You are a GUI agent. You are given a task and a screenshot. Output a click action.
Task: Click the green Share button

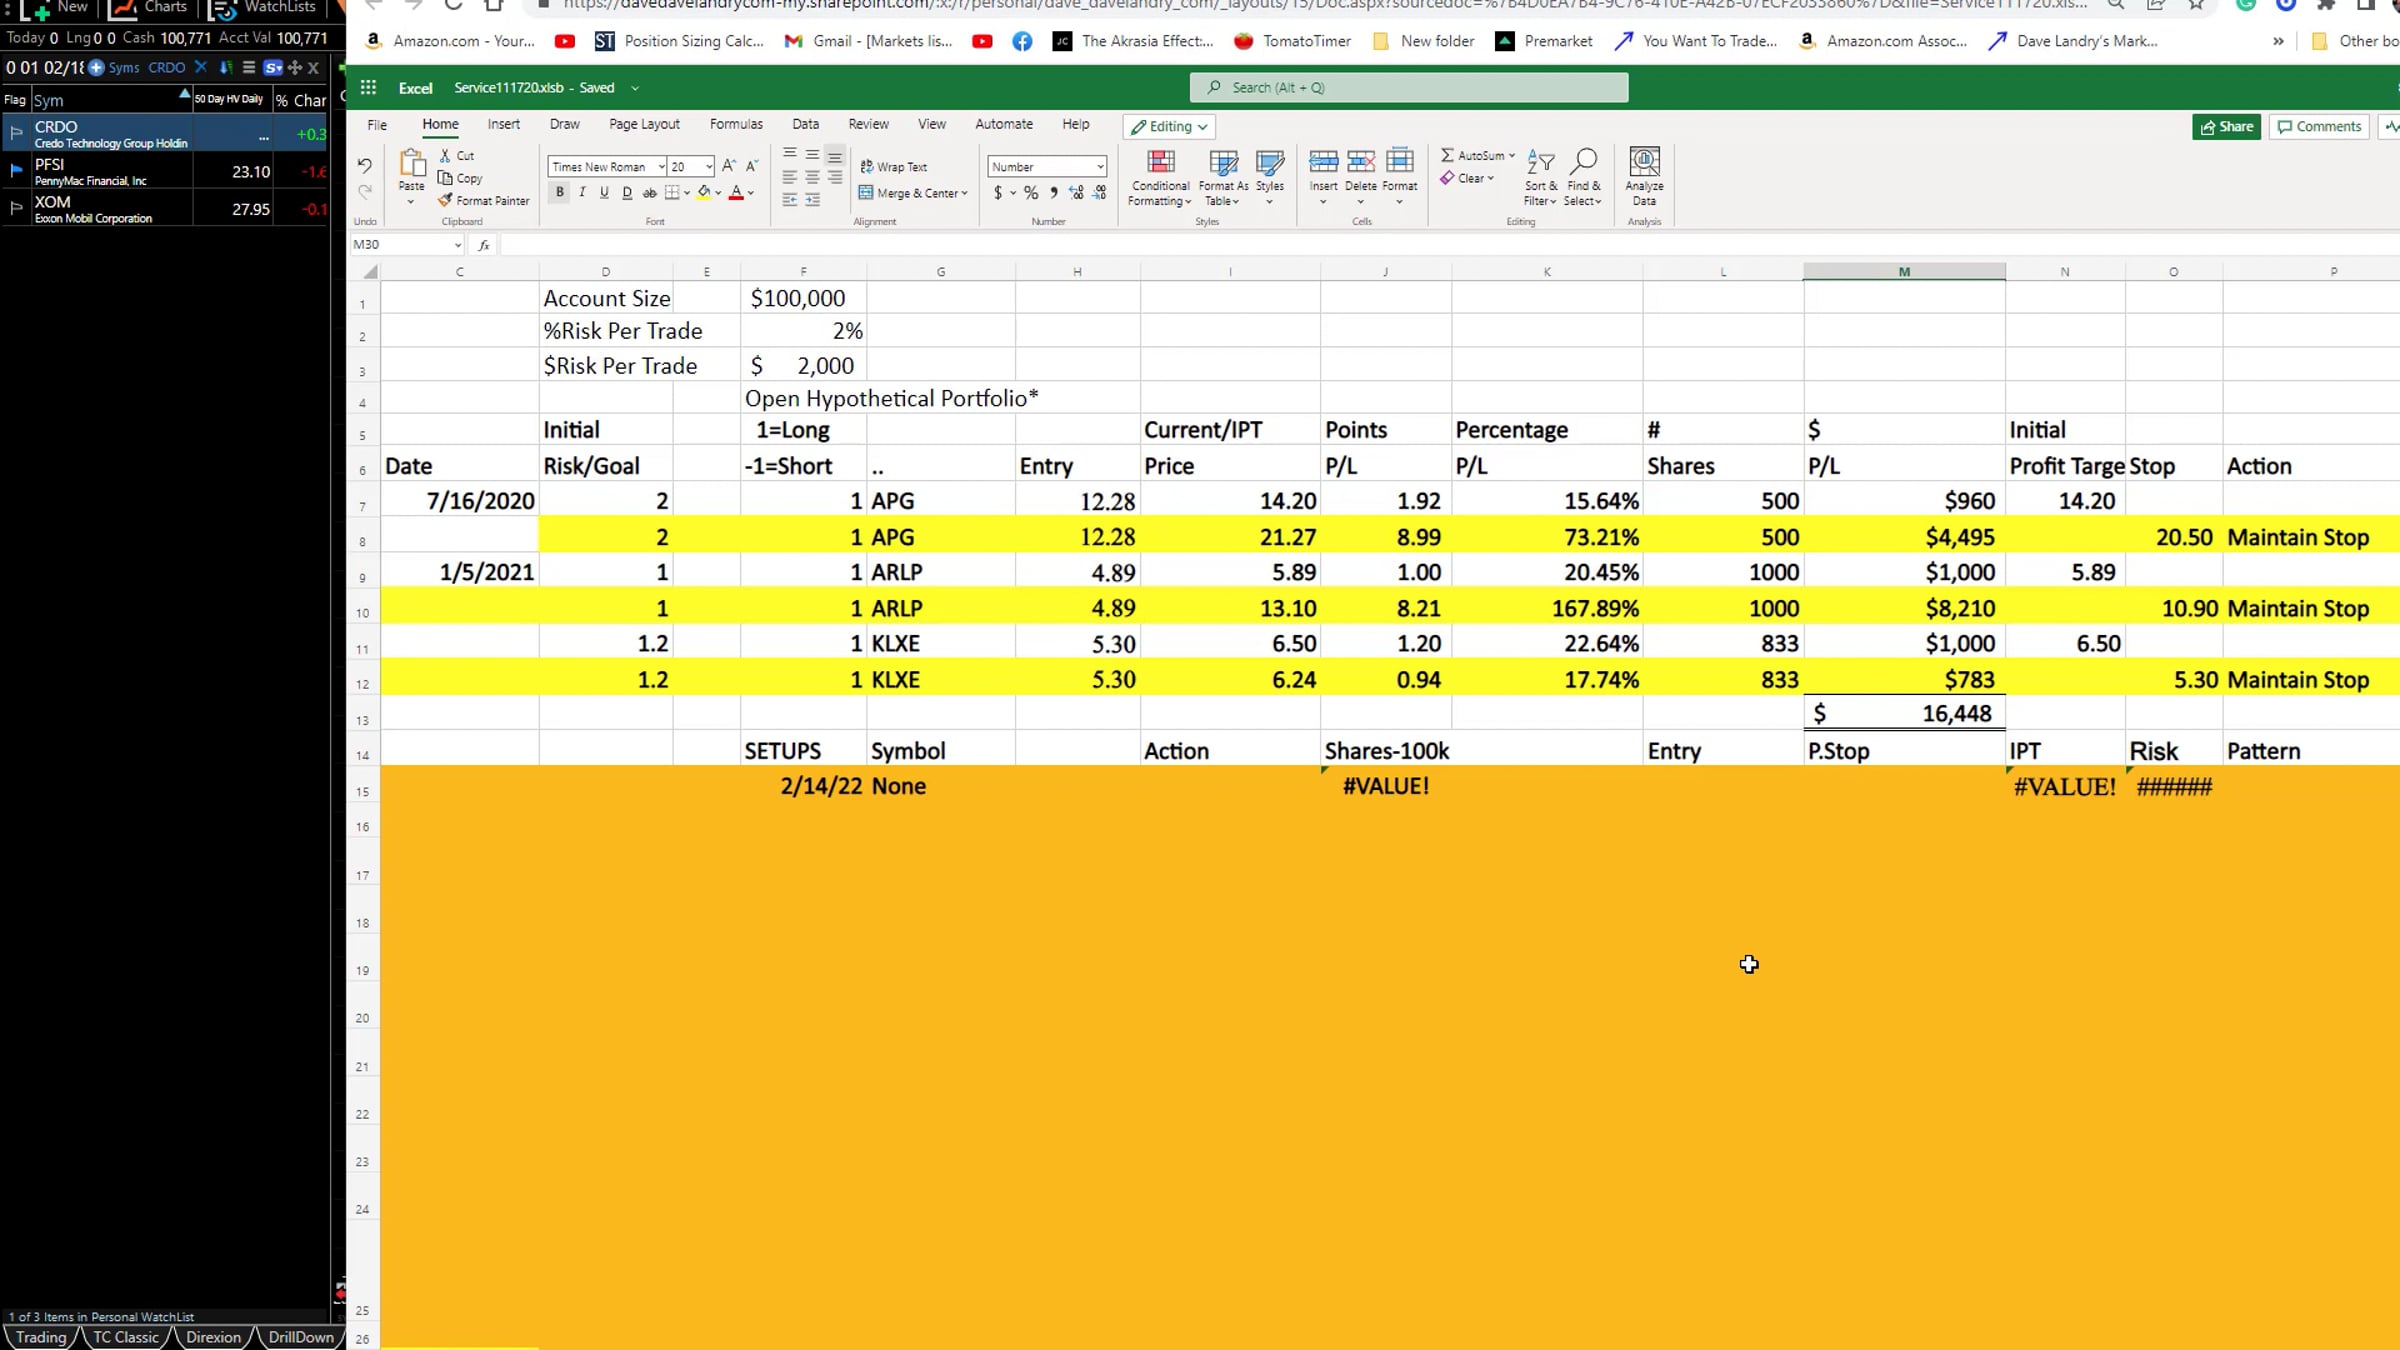2226,127
